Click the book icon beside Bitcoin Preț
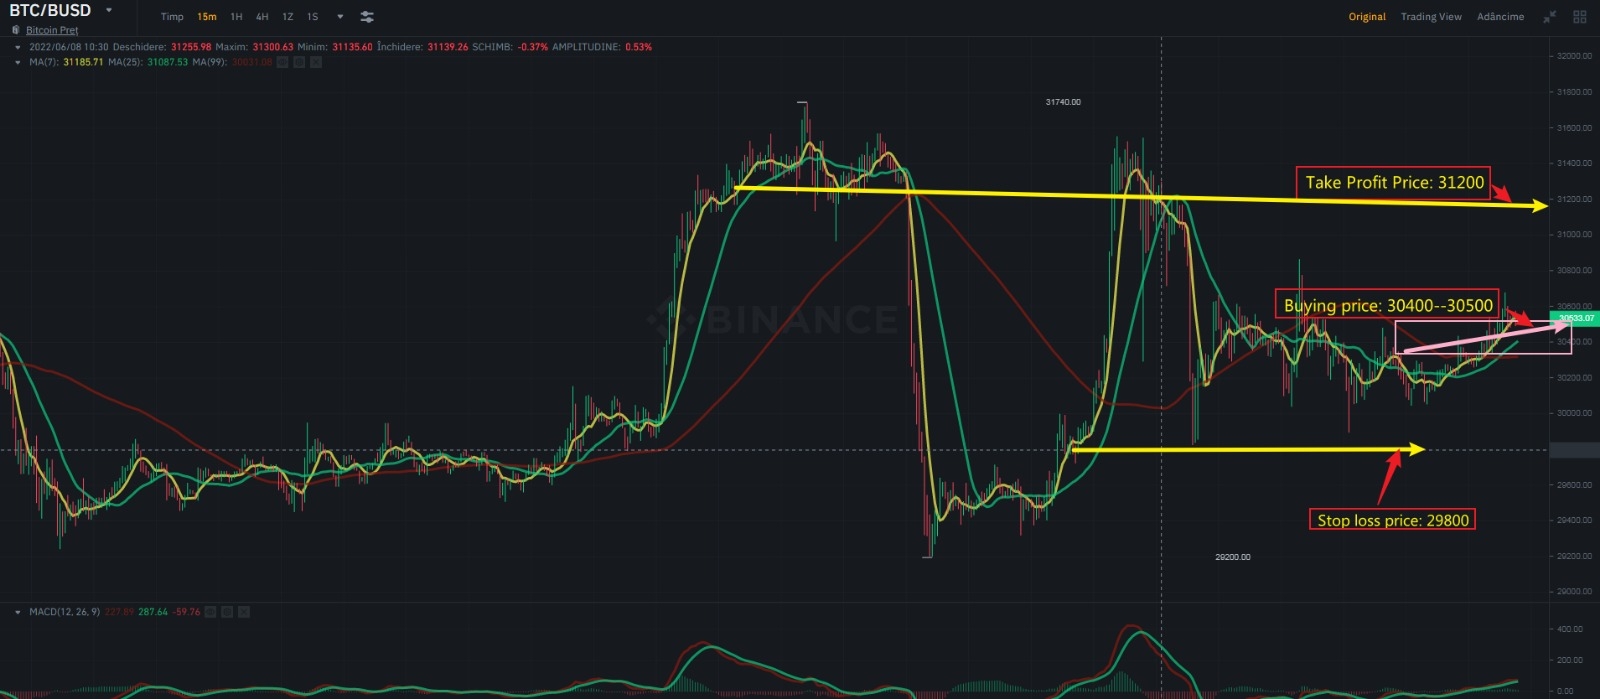This screenshot has width=1600, height=699. (16, 30)
